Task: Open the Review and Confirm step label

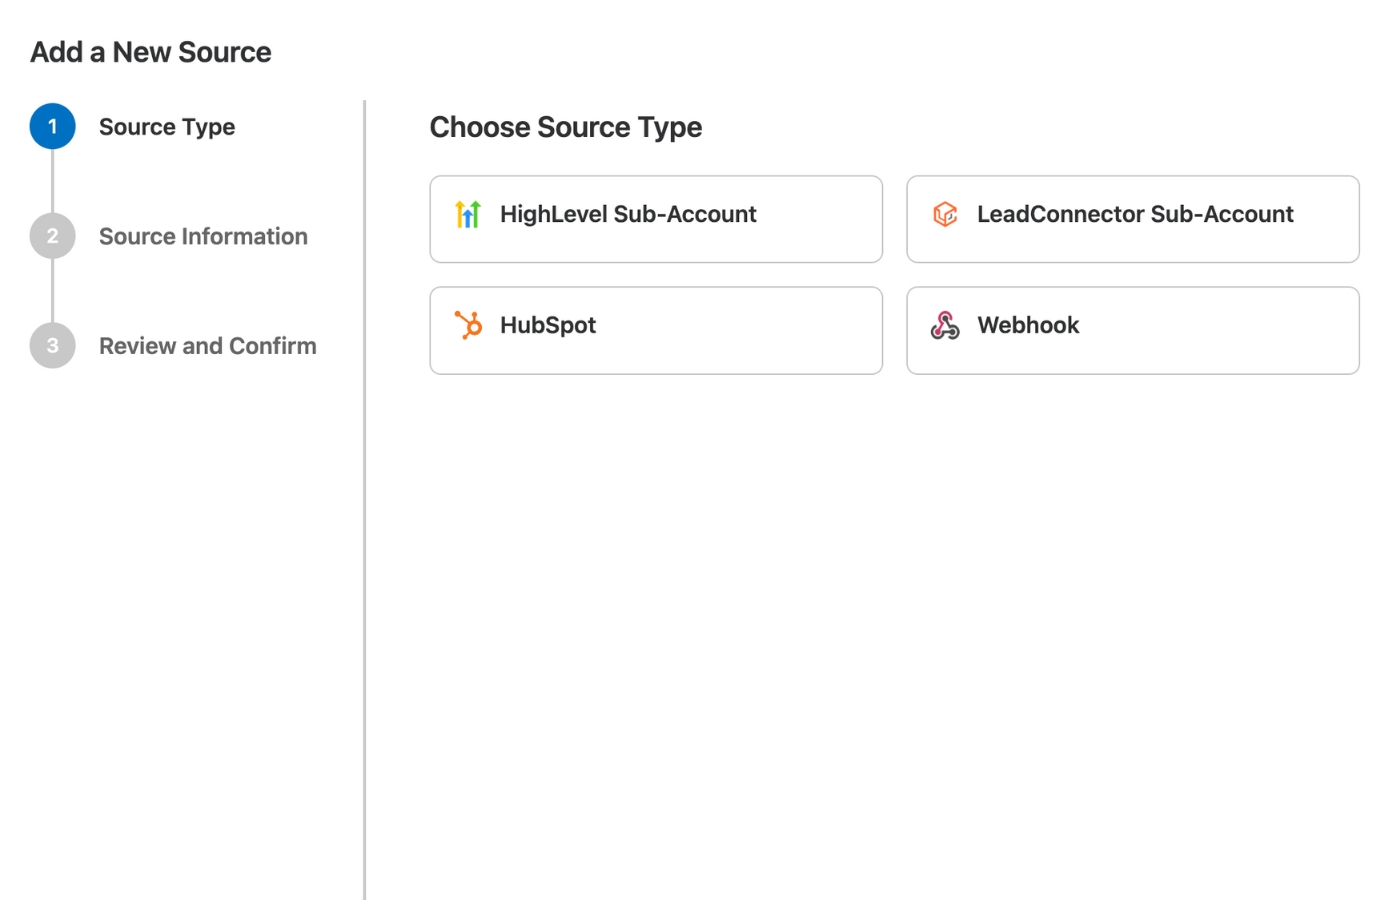Action: click(x=207, y=346)
